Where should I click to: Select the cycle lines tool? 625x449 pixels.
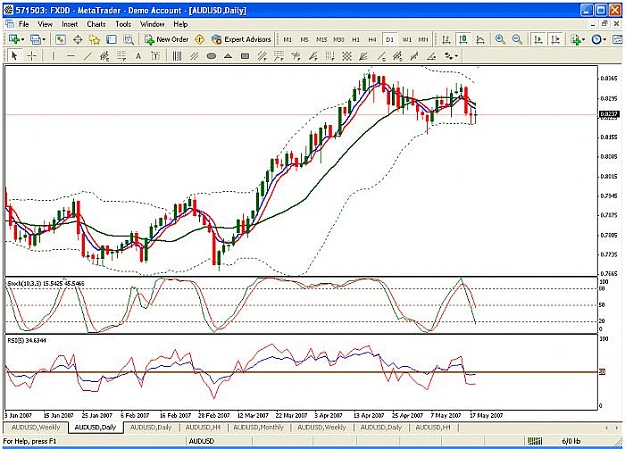(x=177, y=56)
